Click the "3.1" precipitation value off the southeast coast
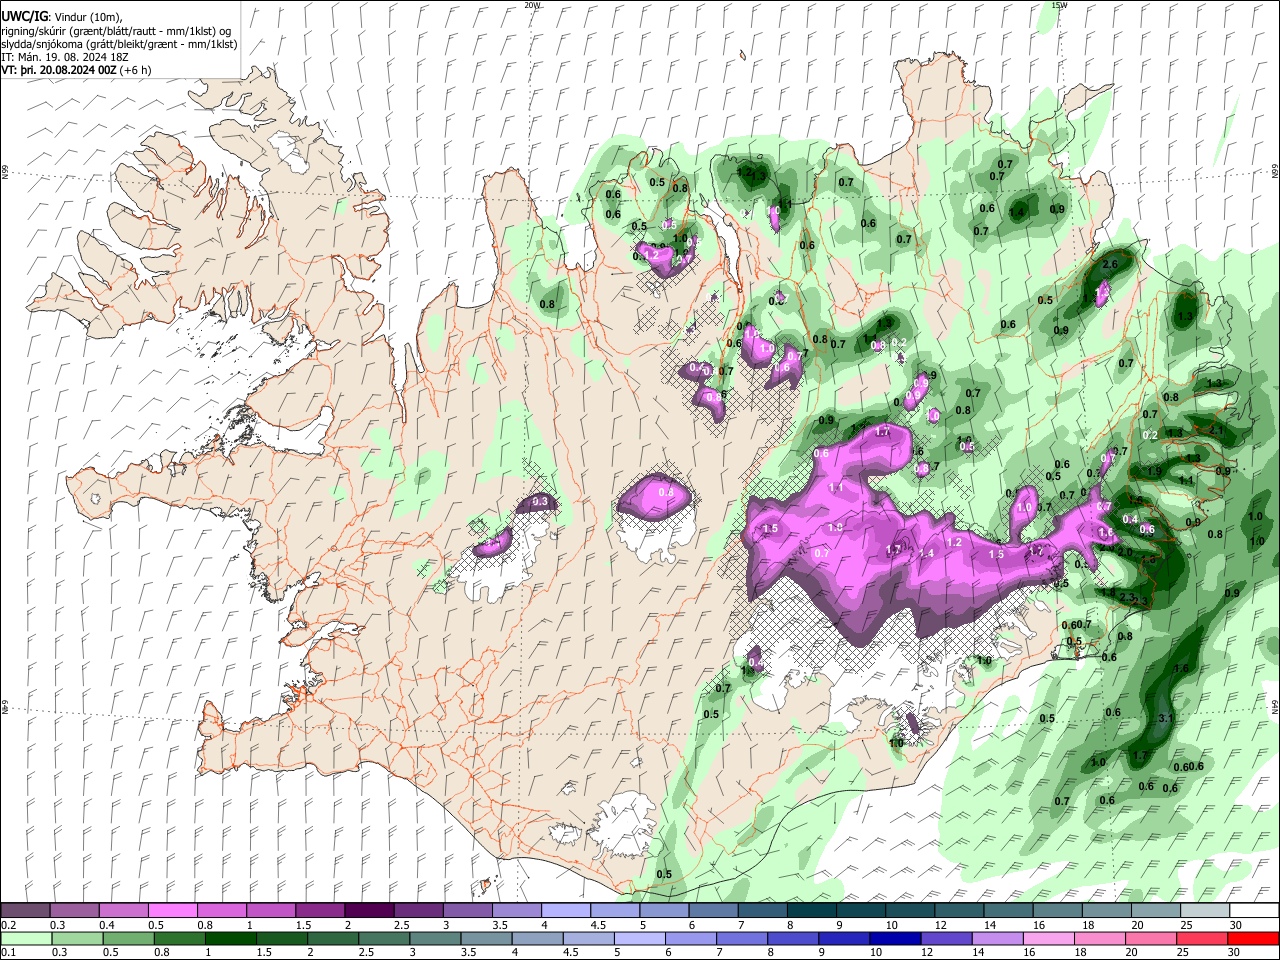Screen dimensions: 1280x960 click(x=1165, y=718)
